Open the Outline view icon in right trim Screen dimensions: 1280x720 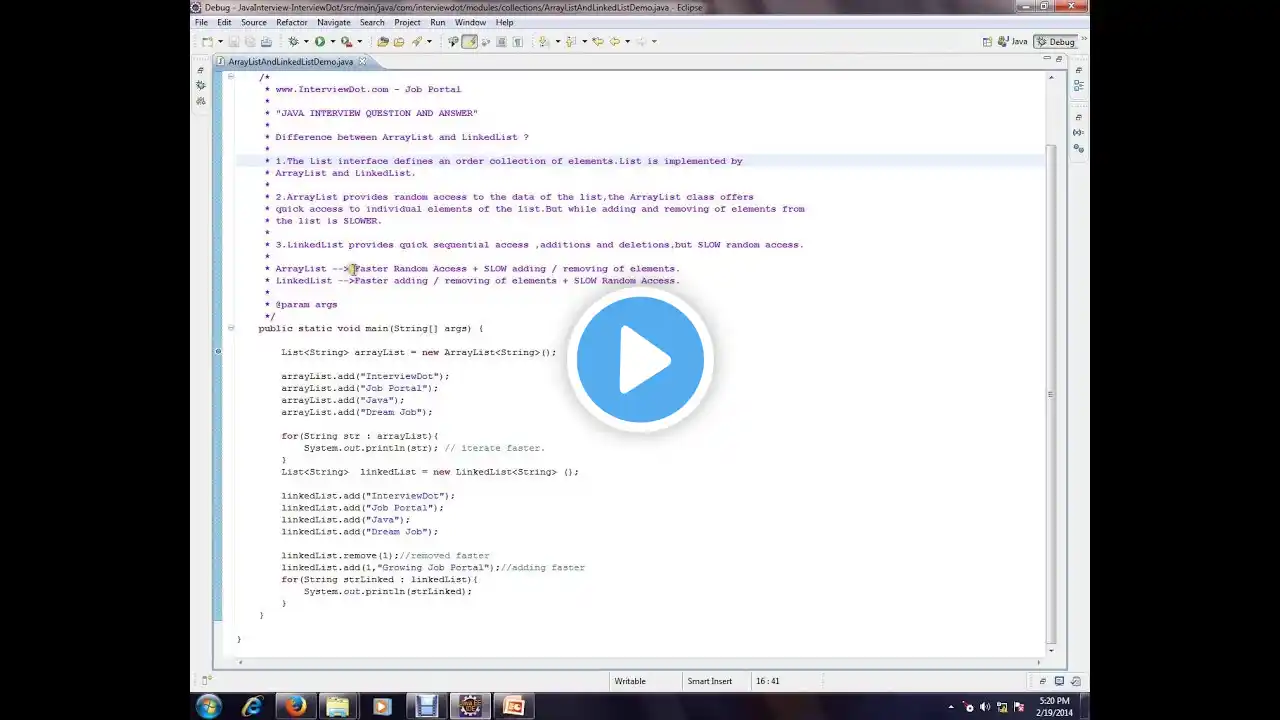tap(1078, 86)
